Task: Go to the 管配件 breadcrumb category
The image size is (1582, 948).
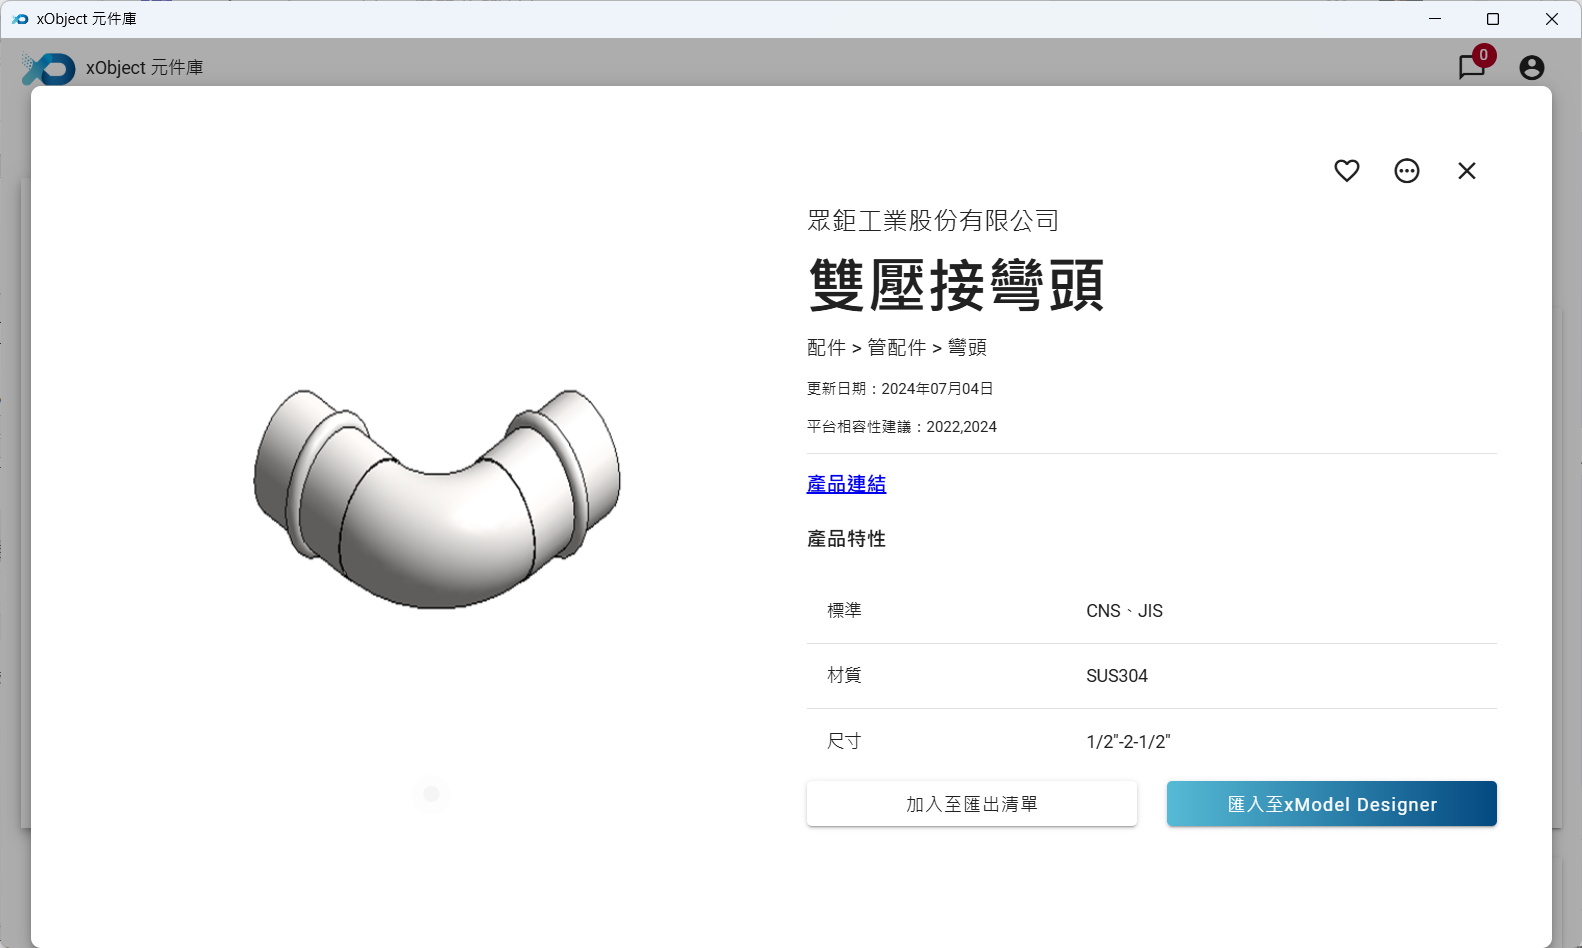Action: click(x=896, y=348)
